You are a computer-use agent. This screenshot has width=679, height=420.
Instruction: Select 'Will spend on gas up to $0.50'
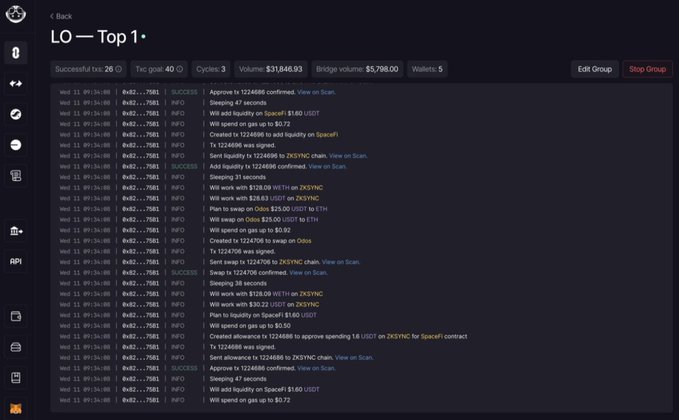coord(250,326)
